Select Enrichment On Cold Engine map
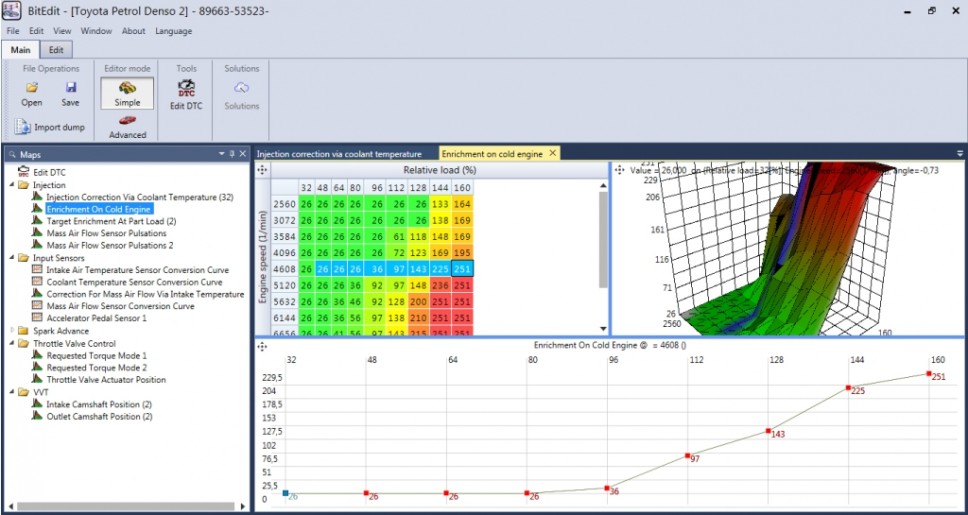The image size is (968, 515). (x=99, y=209)
